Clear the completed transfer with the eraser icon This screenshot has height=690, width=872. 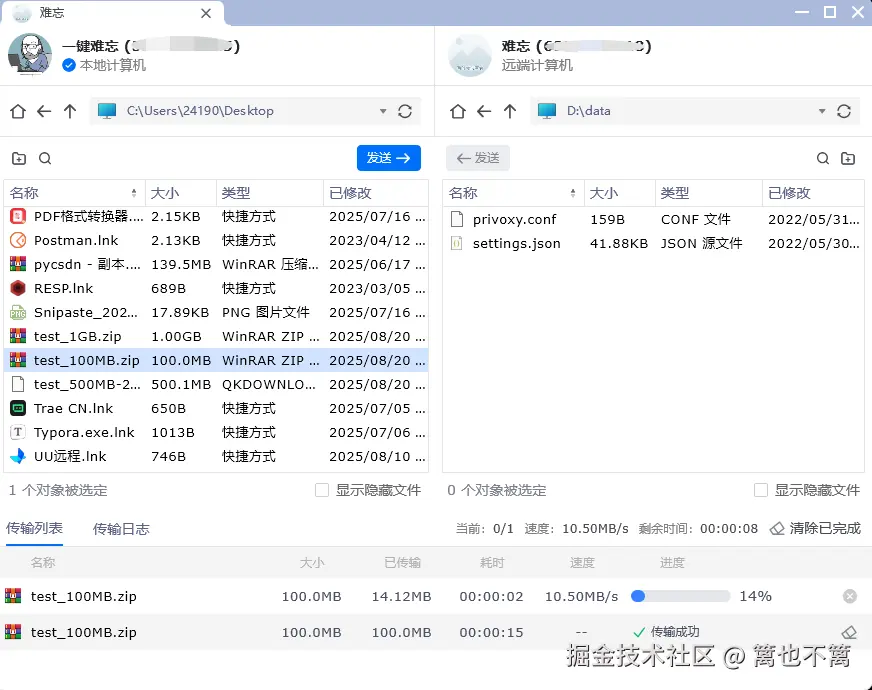click(849, 632)
